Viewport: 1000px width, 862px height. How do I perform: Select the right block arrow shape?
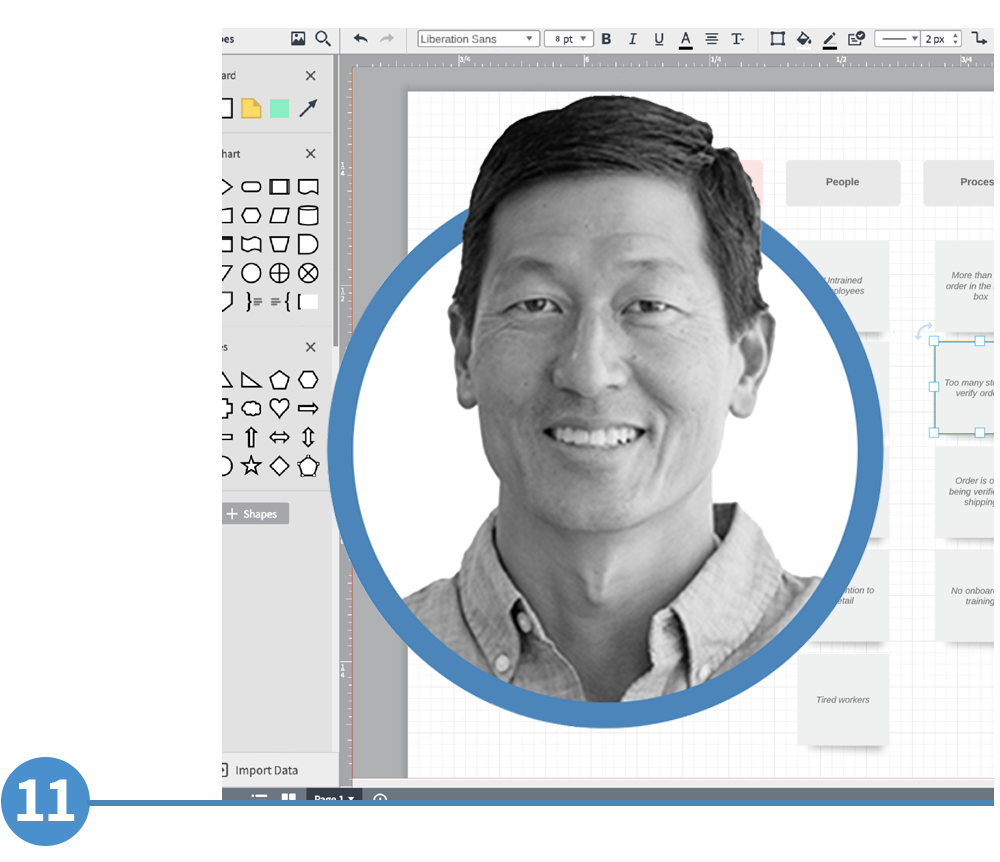coord(308,408)
